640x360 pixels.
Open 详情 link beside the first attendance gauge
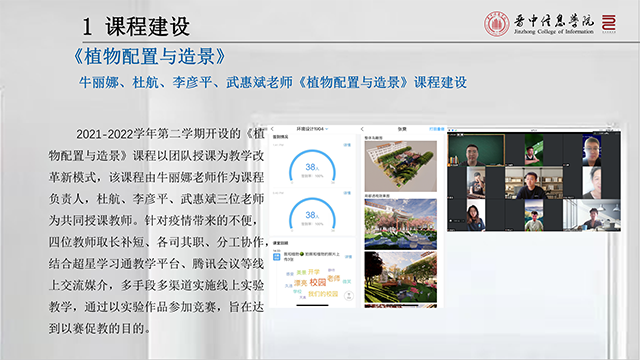347,145
